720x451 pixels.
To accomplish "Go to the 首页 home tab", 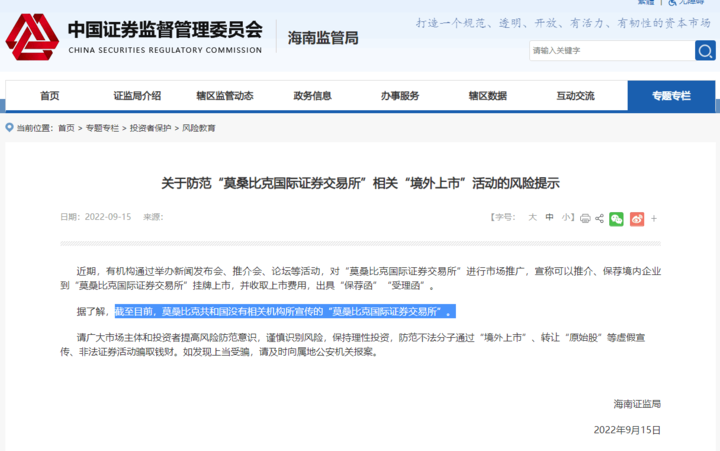I will point(49,96).
